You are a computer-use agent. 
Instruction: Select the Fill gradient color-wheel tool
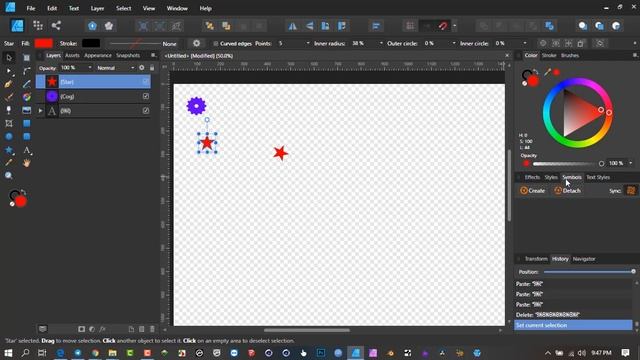pyautogui.click(x=27, y=97)
